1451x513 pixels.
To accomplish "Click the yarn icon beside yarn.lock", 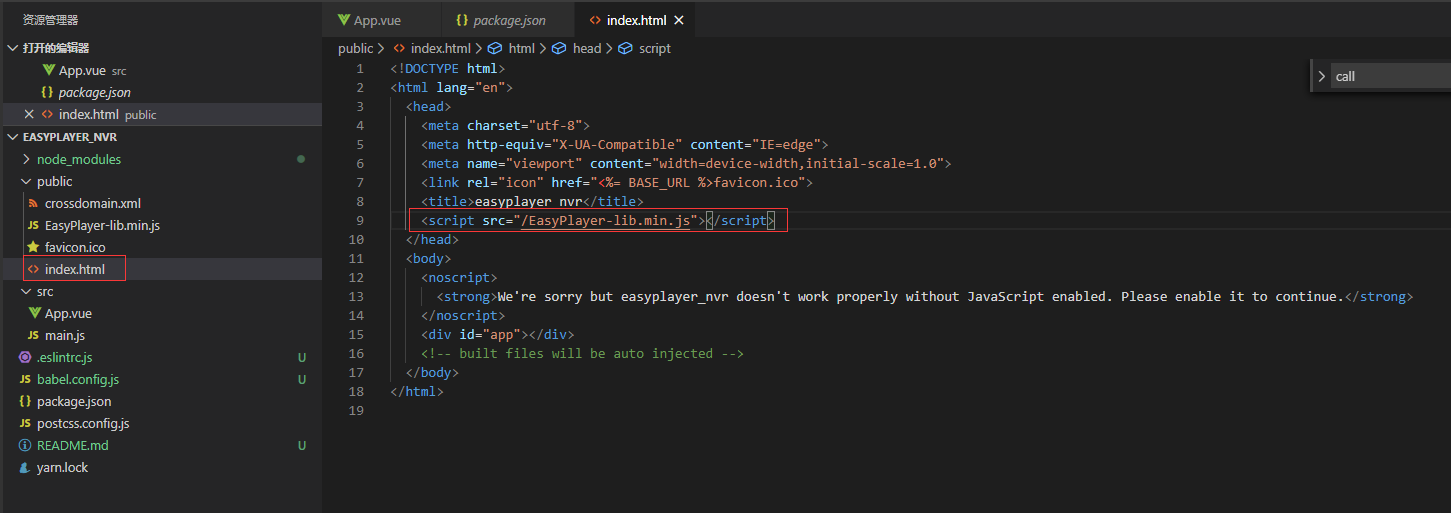I will coord(25,467).
